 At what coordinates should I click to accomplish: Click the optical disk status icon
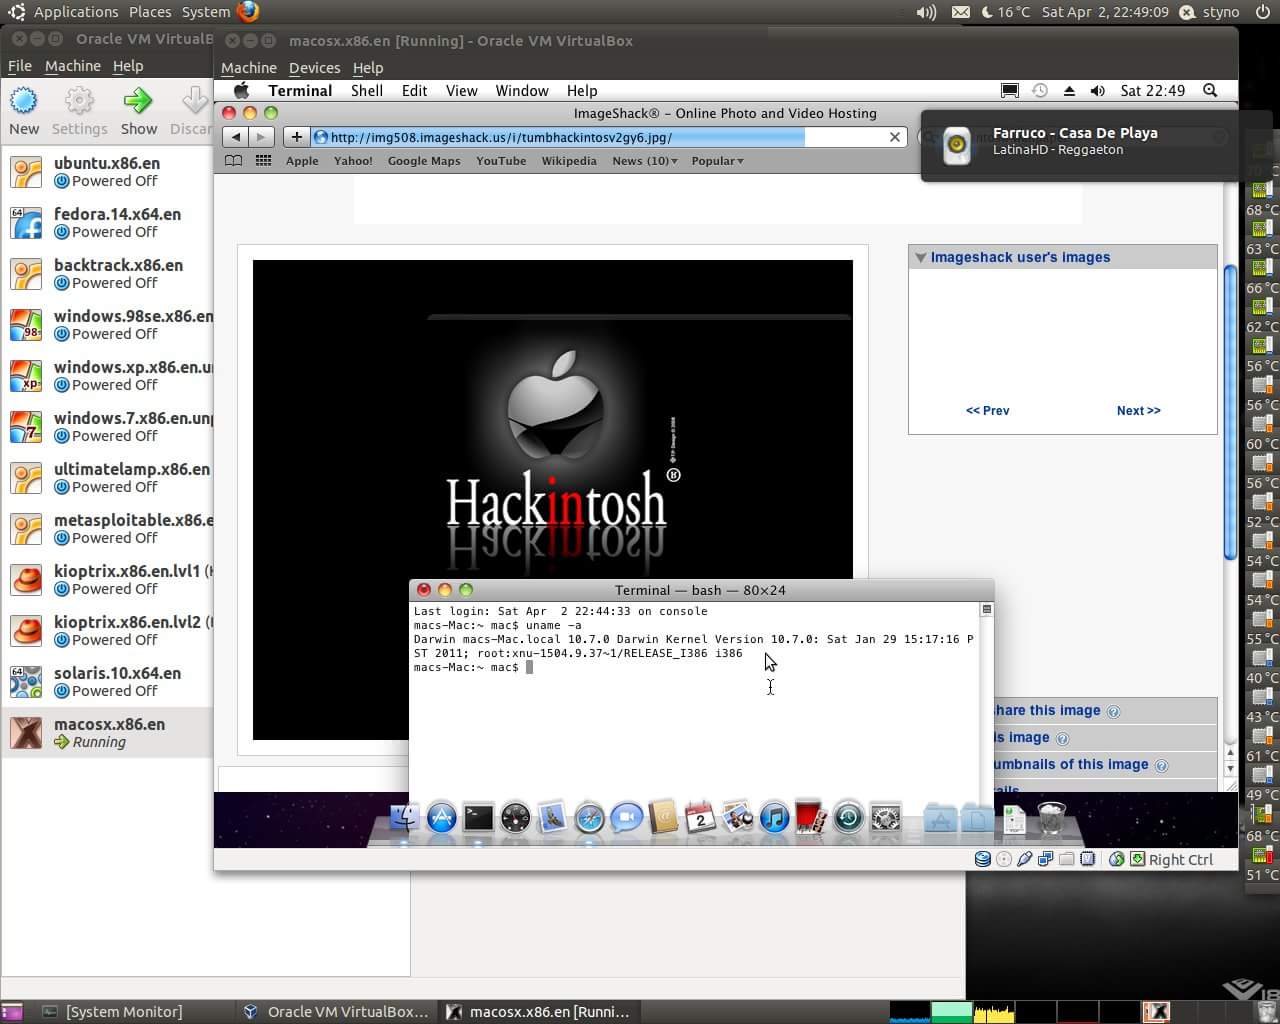click(1004, 859)
